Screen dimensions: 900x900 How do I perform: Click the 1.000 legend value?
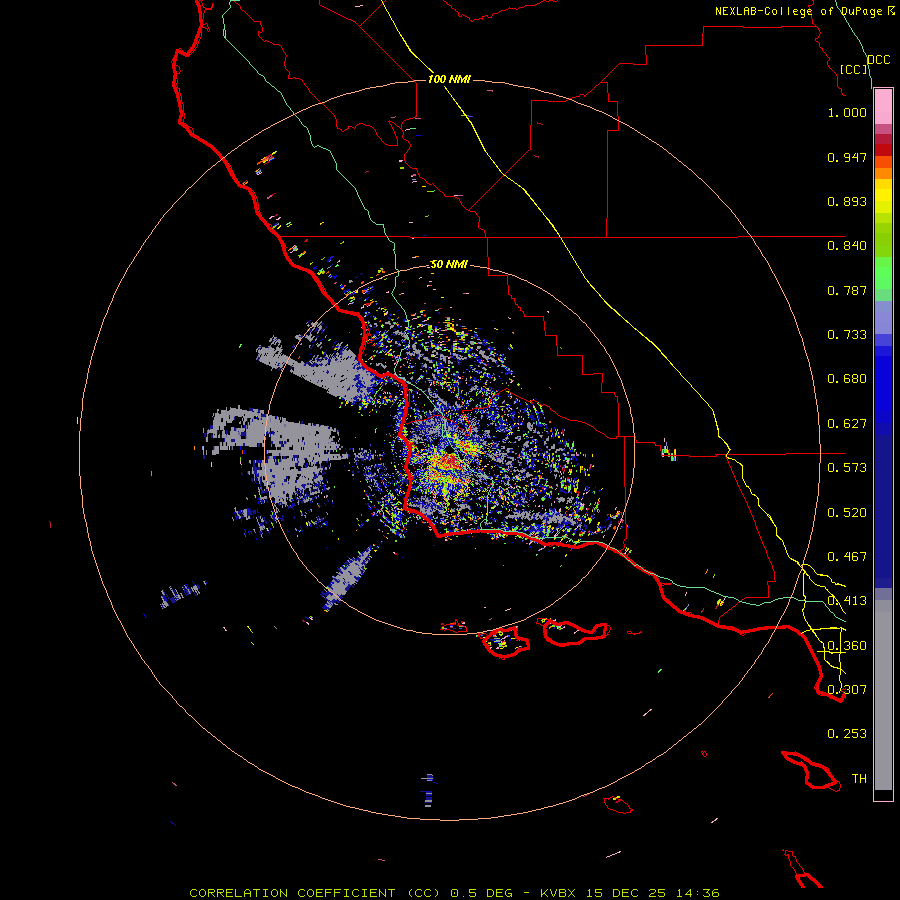tap(847, 112)
